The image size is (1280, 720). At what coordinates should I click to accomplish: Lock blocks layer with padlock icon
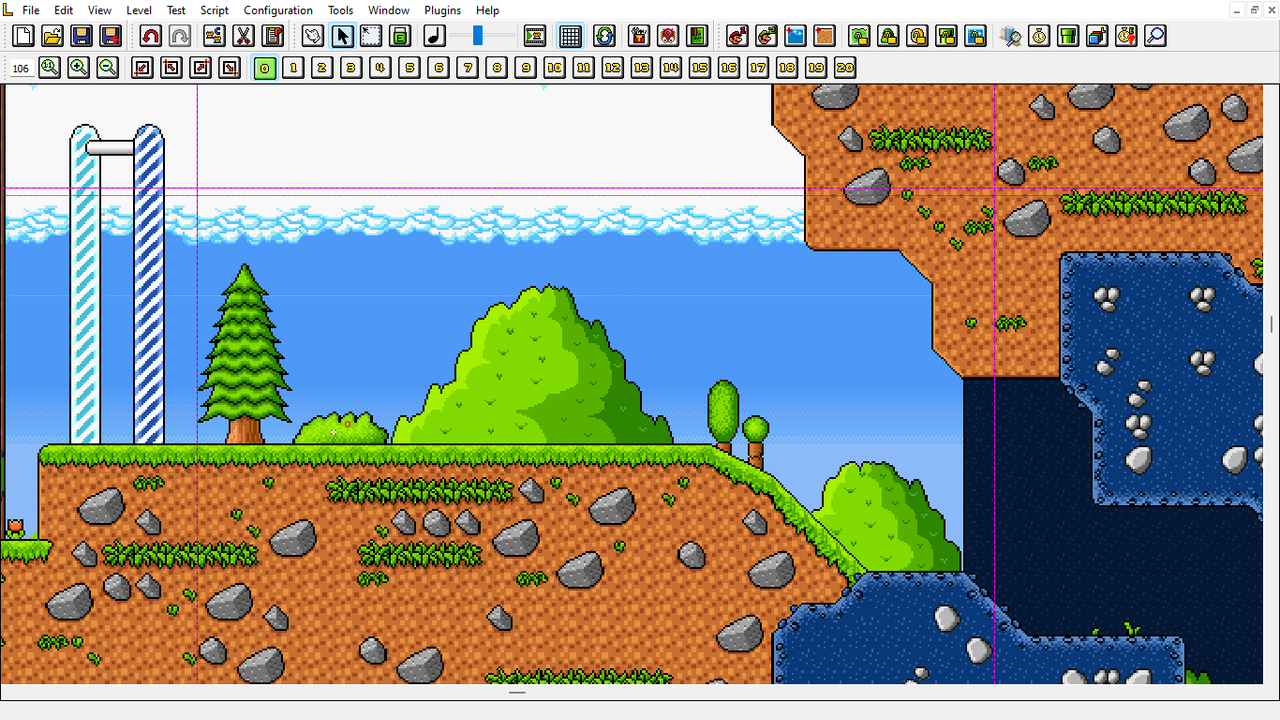pos(859,36)
